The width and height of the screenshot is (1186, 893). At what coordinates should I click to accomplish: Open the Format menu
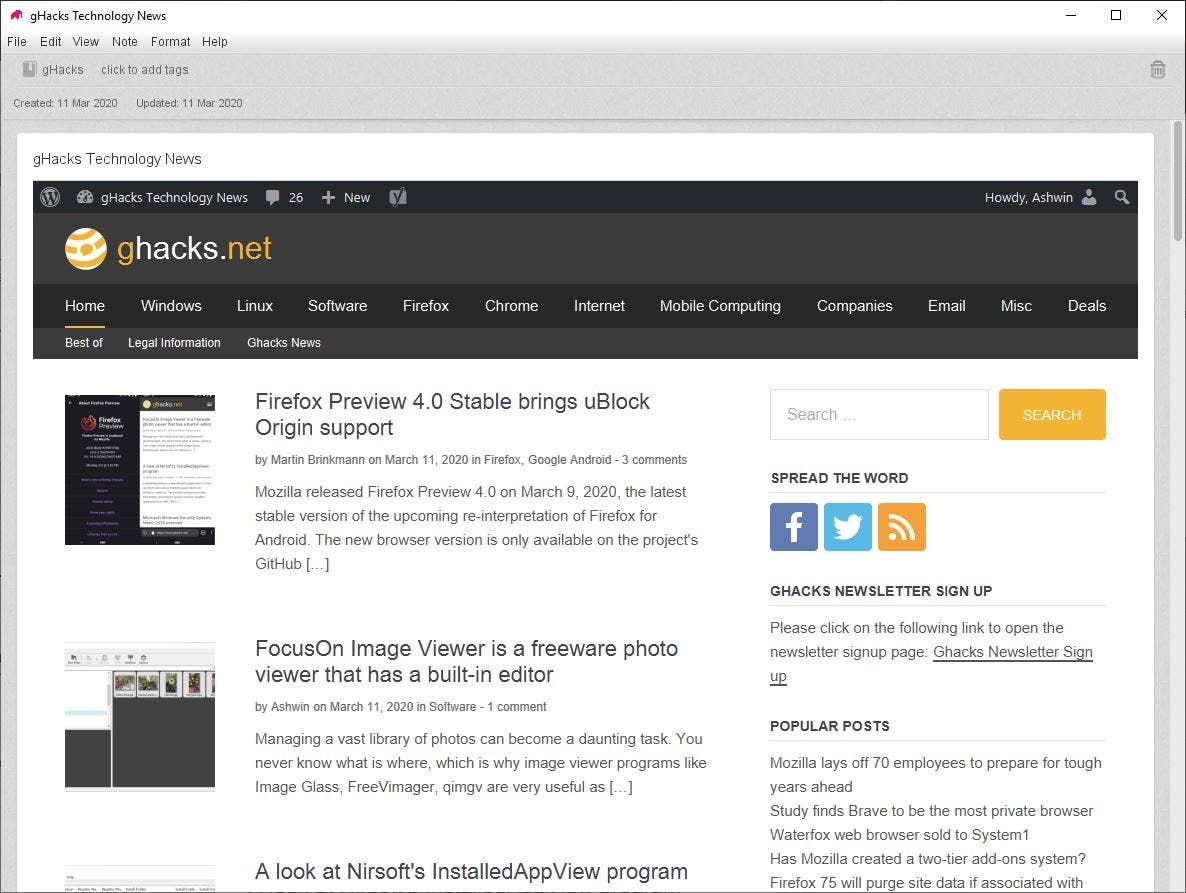click(x=170, y=42)
